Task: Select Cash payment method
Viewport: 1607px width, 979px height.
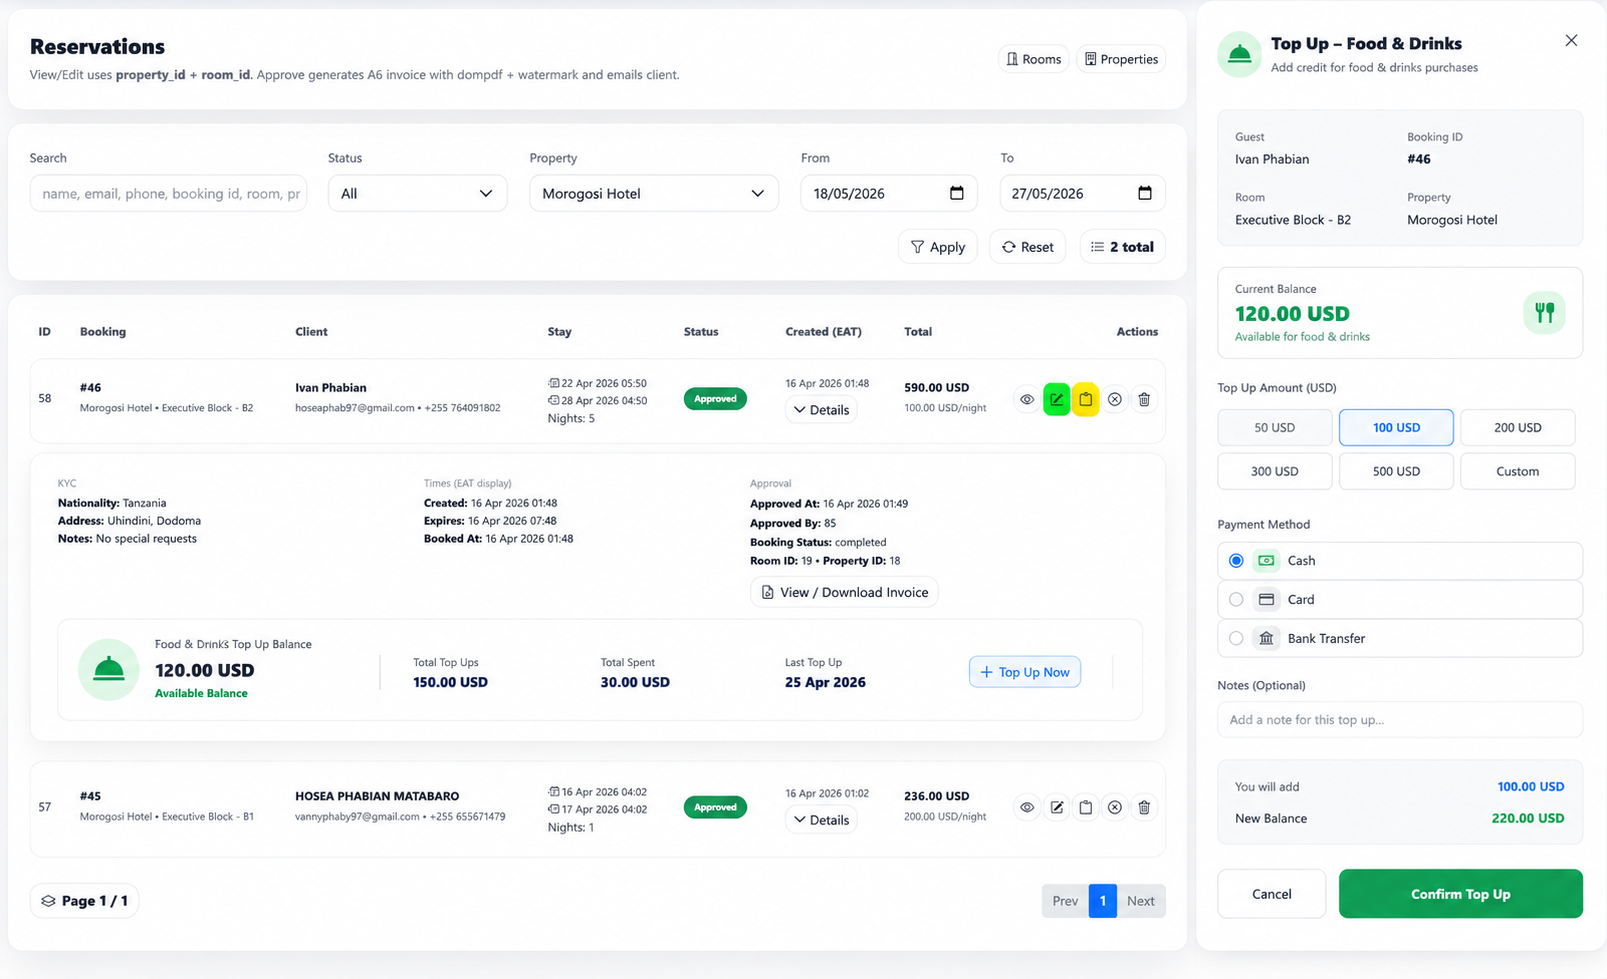Action: [1399, 560]
